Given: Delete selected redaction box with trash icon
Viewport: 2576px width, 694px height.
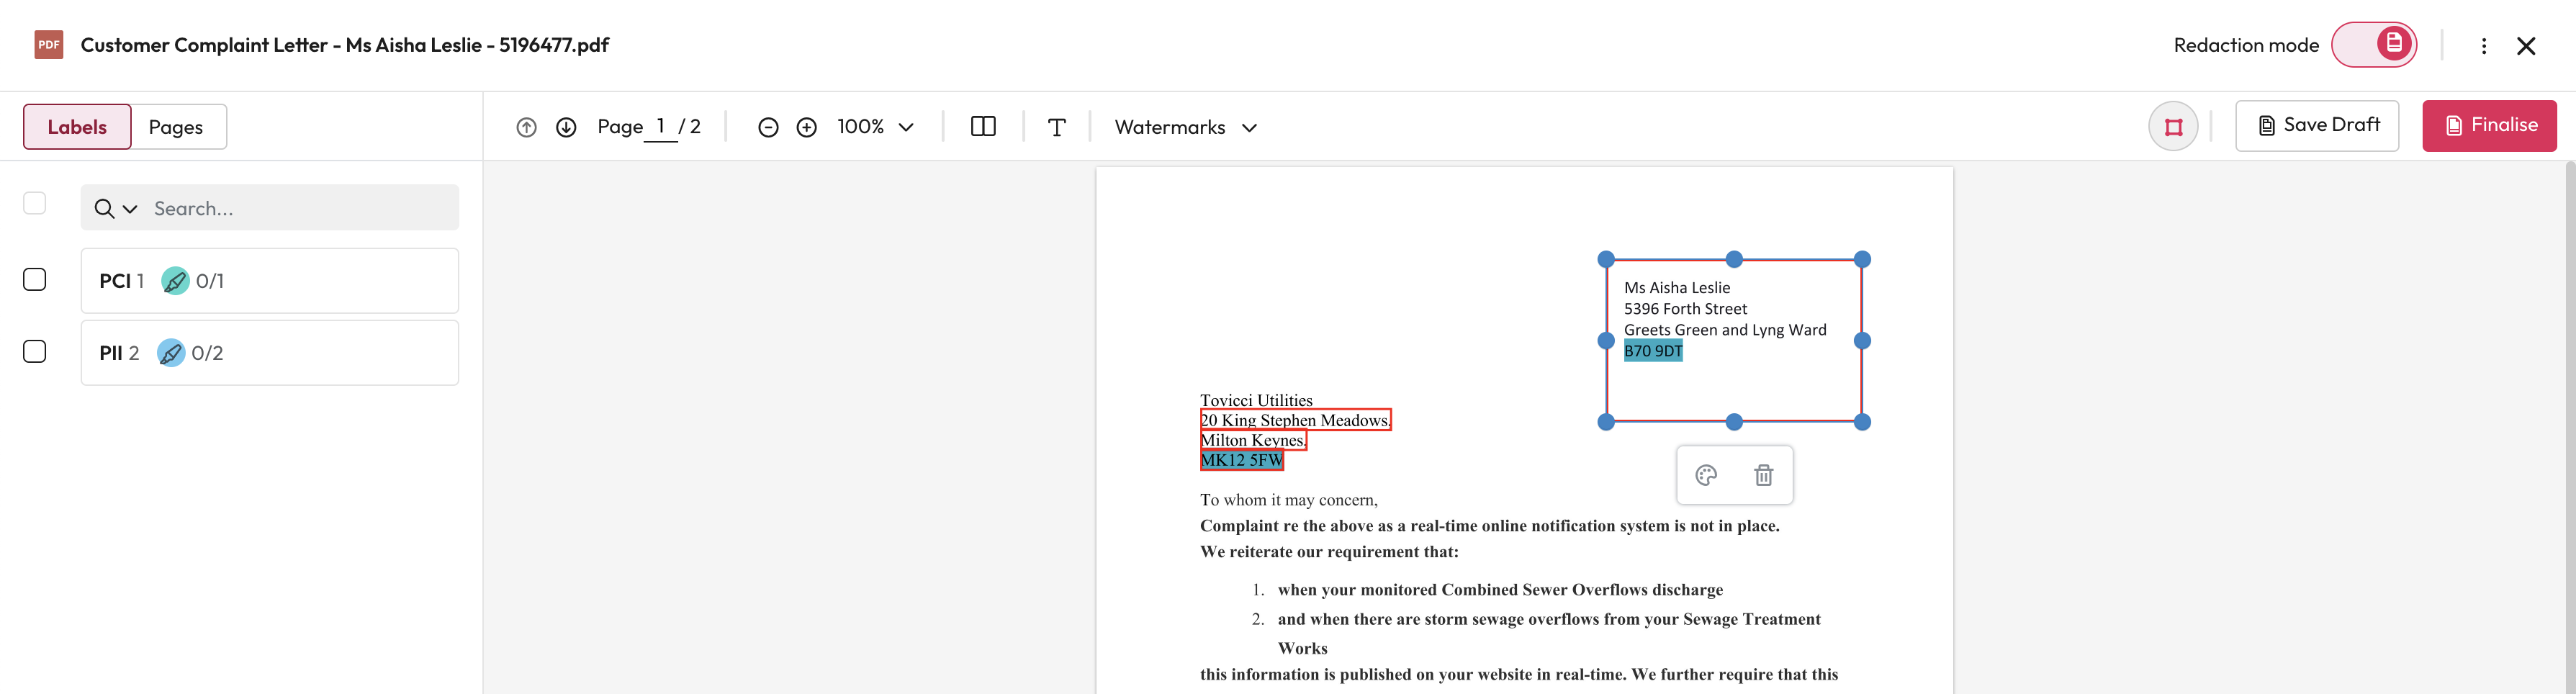Looking at the screenshot, I should click(1764, 475).
